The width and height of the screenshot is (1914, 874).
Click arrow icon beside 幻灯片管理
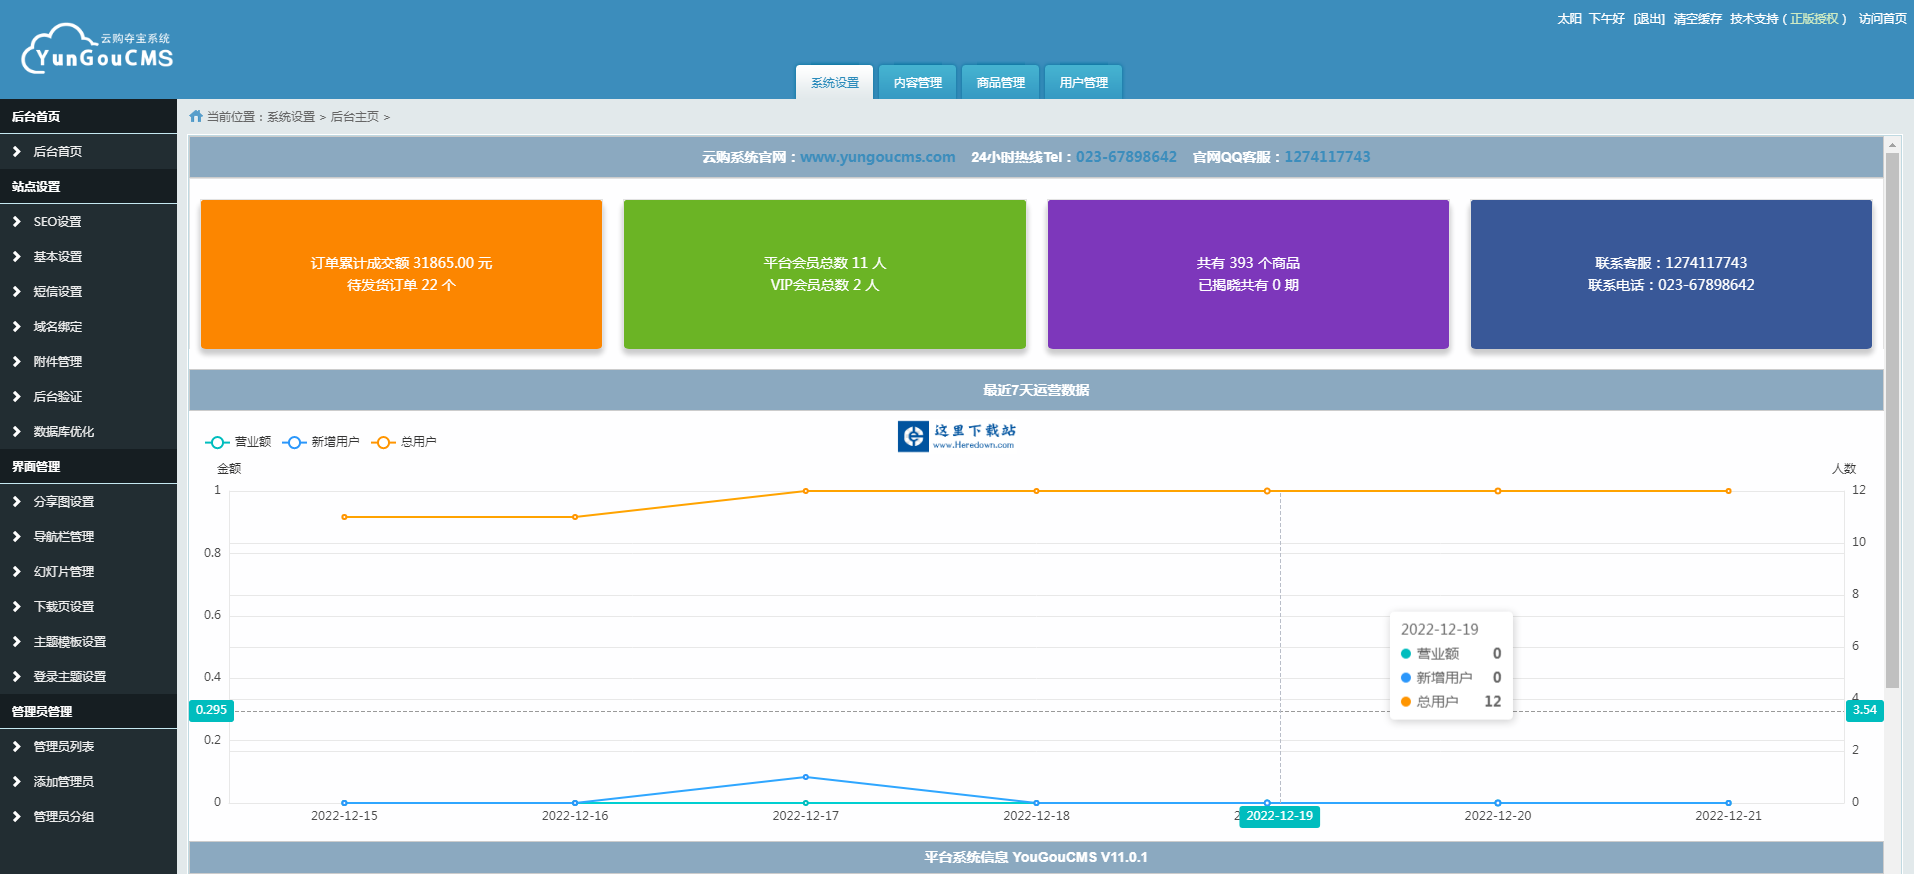(x=16, y=572)
